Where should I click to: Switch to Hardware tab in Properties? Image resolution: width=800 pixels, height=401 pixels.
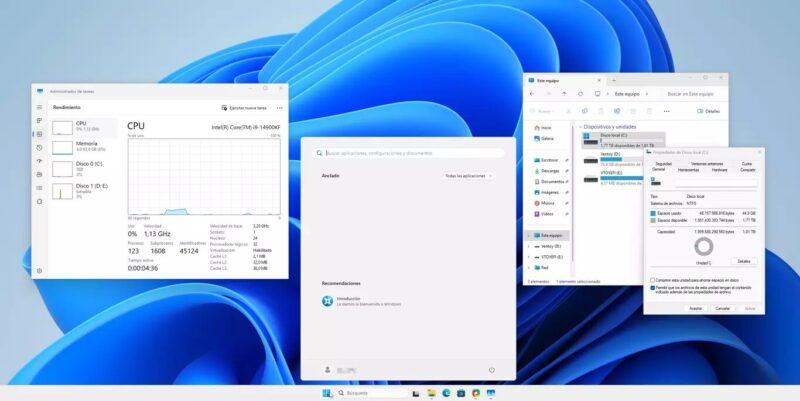click(719, 170)
